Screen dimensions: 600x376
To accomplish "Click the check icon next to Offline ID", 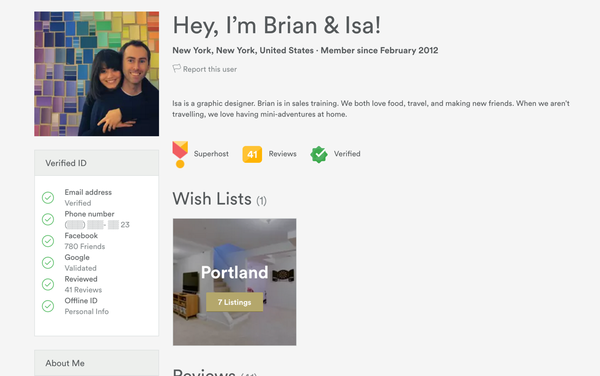I will (x=48, y=306).
